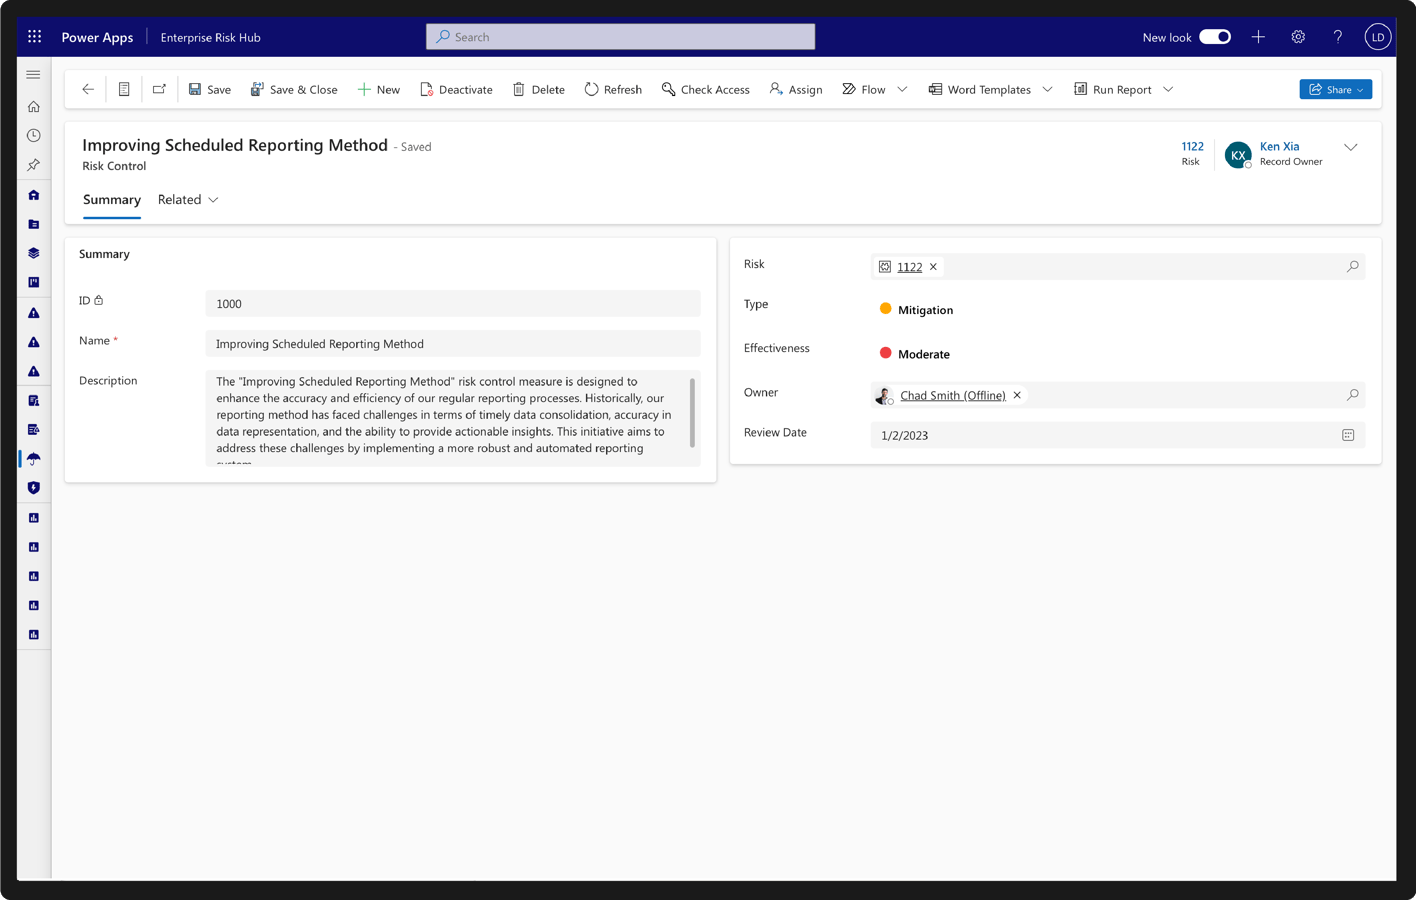
Task: Select the Moderate effectiveness option
Action: (914, 354)
